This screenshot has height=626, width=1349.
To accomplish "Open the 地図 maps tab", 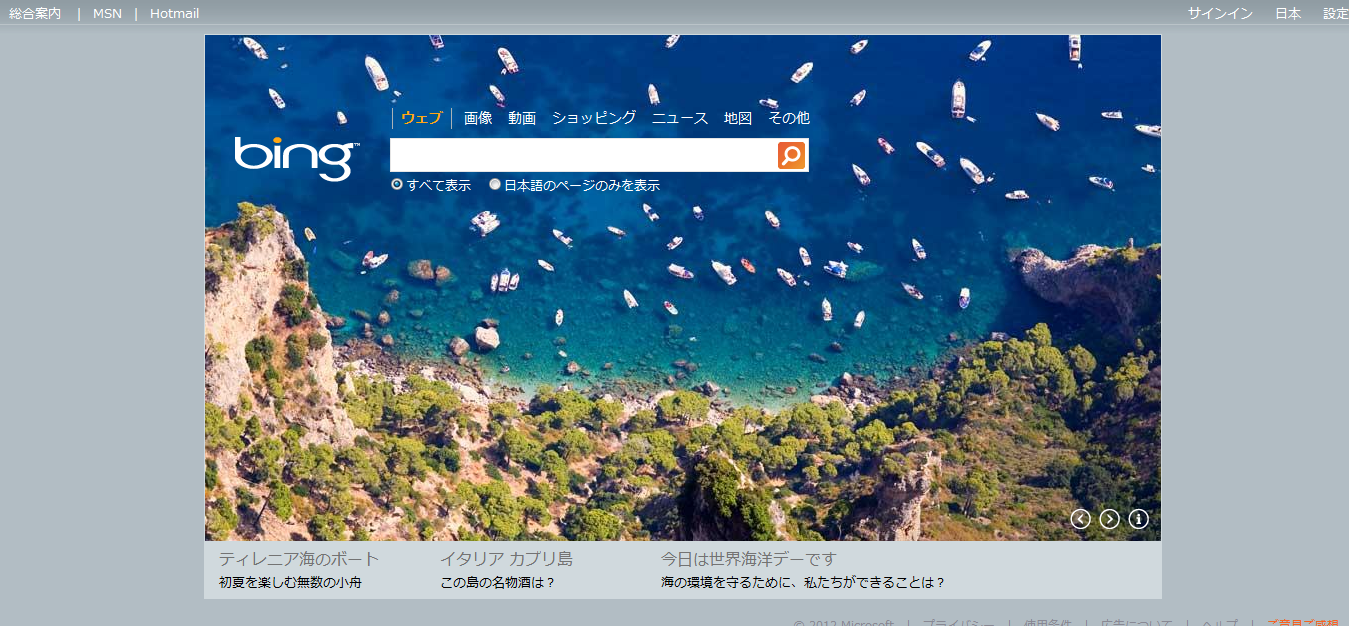I will point(737,118).
